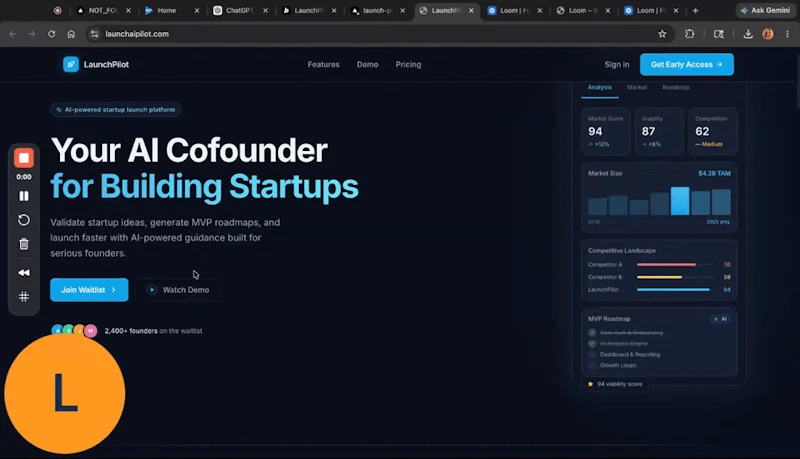The height and width of the screenshot is (459, 800).
Task: Click the 94 viability score badge
Action: (x=615, y=384)
